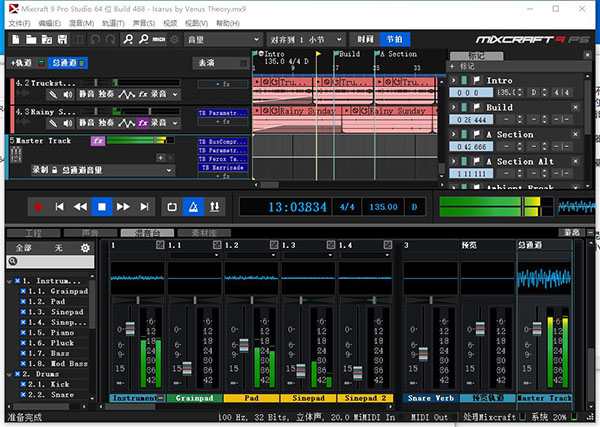Switch the timeline to time mode

click(x=365, y=39)
